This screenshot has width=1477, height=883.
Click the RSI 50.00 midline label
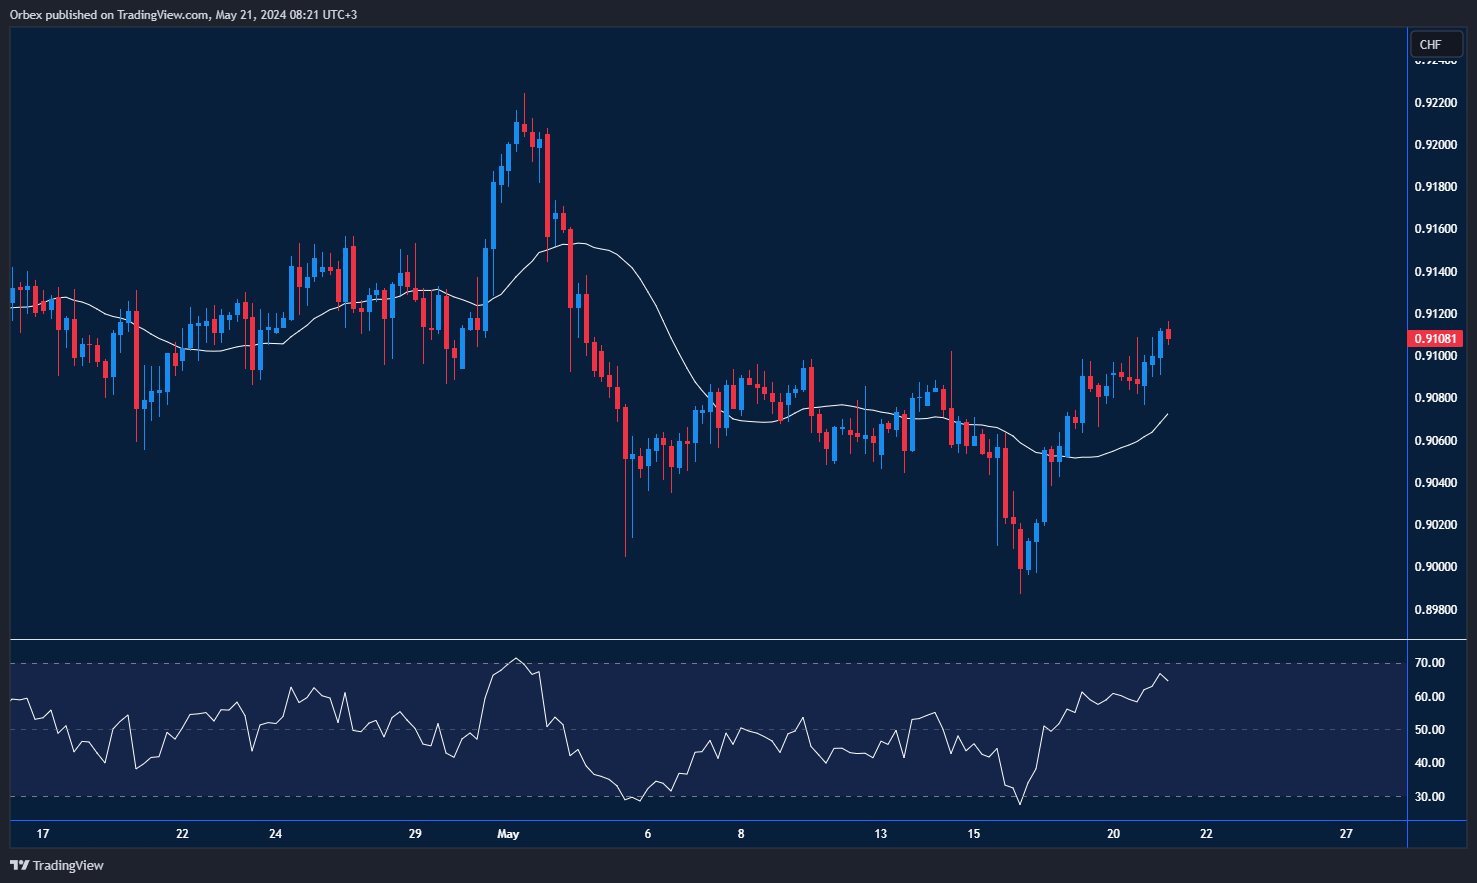tap(1430, 730)
